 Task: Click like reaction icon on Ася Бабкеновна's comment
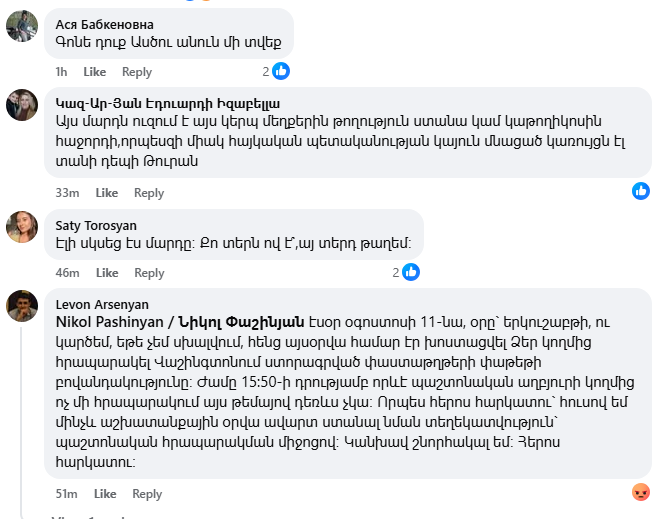[281, 71]
